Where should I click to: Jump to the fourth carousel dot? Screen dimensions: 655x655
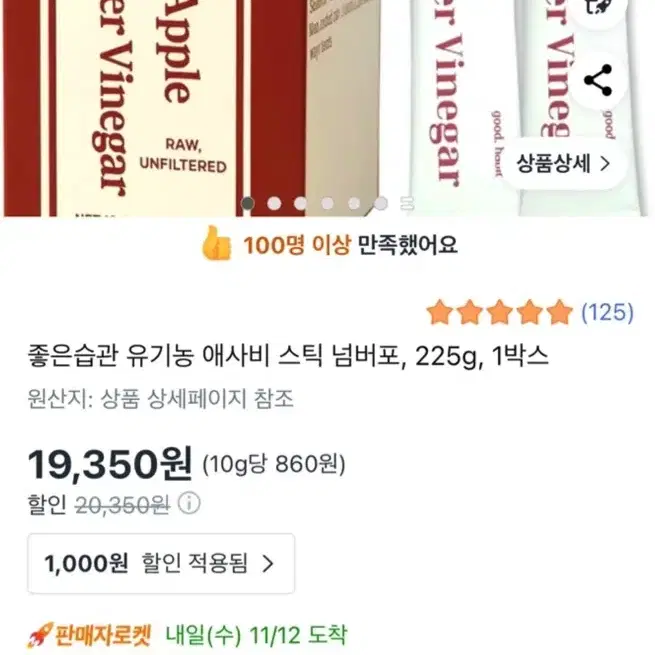point(328,203)
